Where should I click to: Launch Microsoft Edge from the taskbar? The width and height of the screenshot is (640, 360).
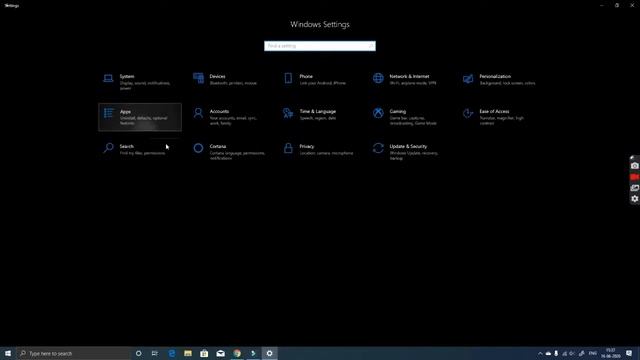coord(171,353)
